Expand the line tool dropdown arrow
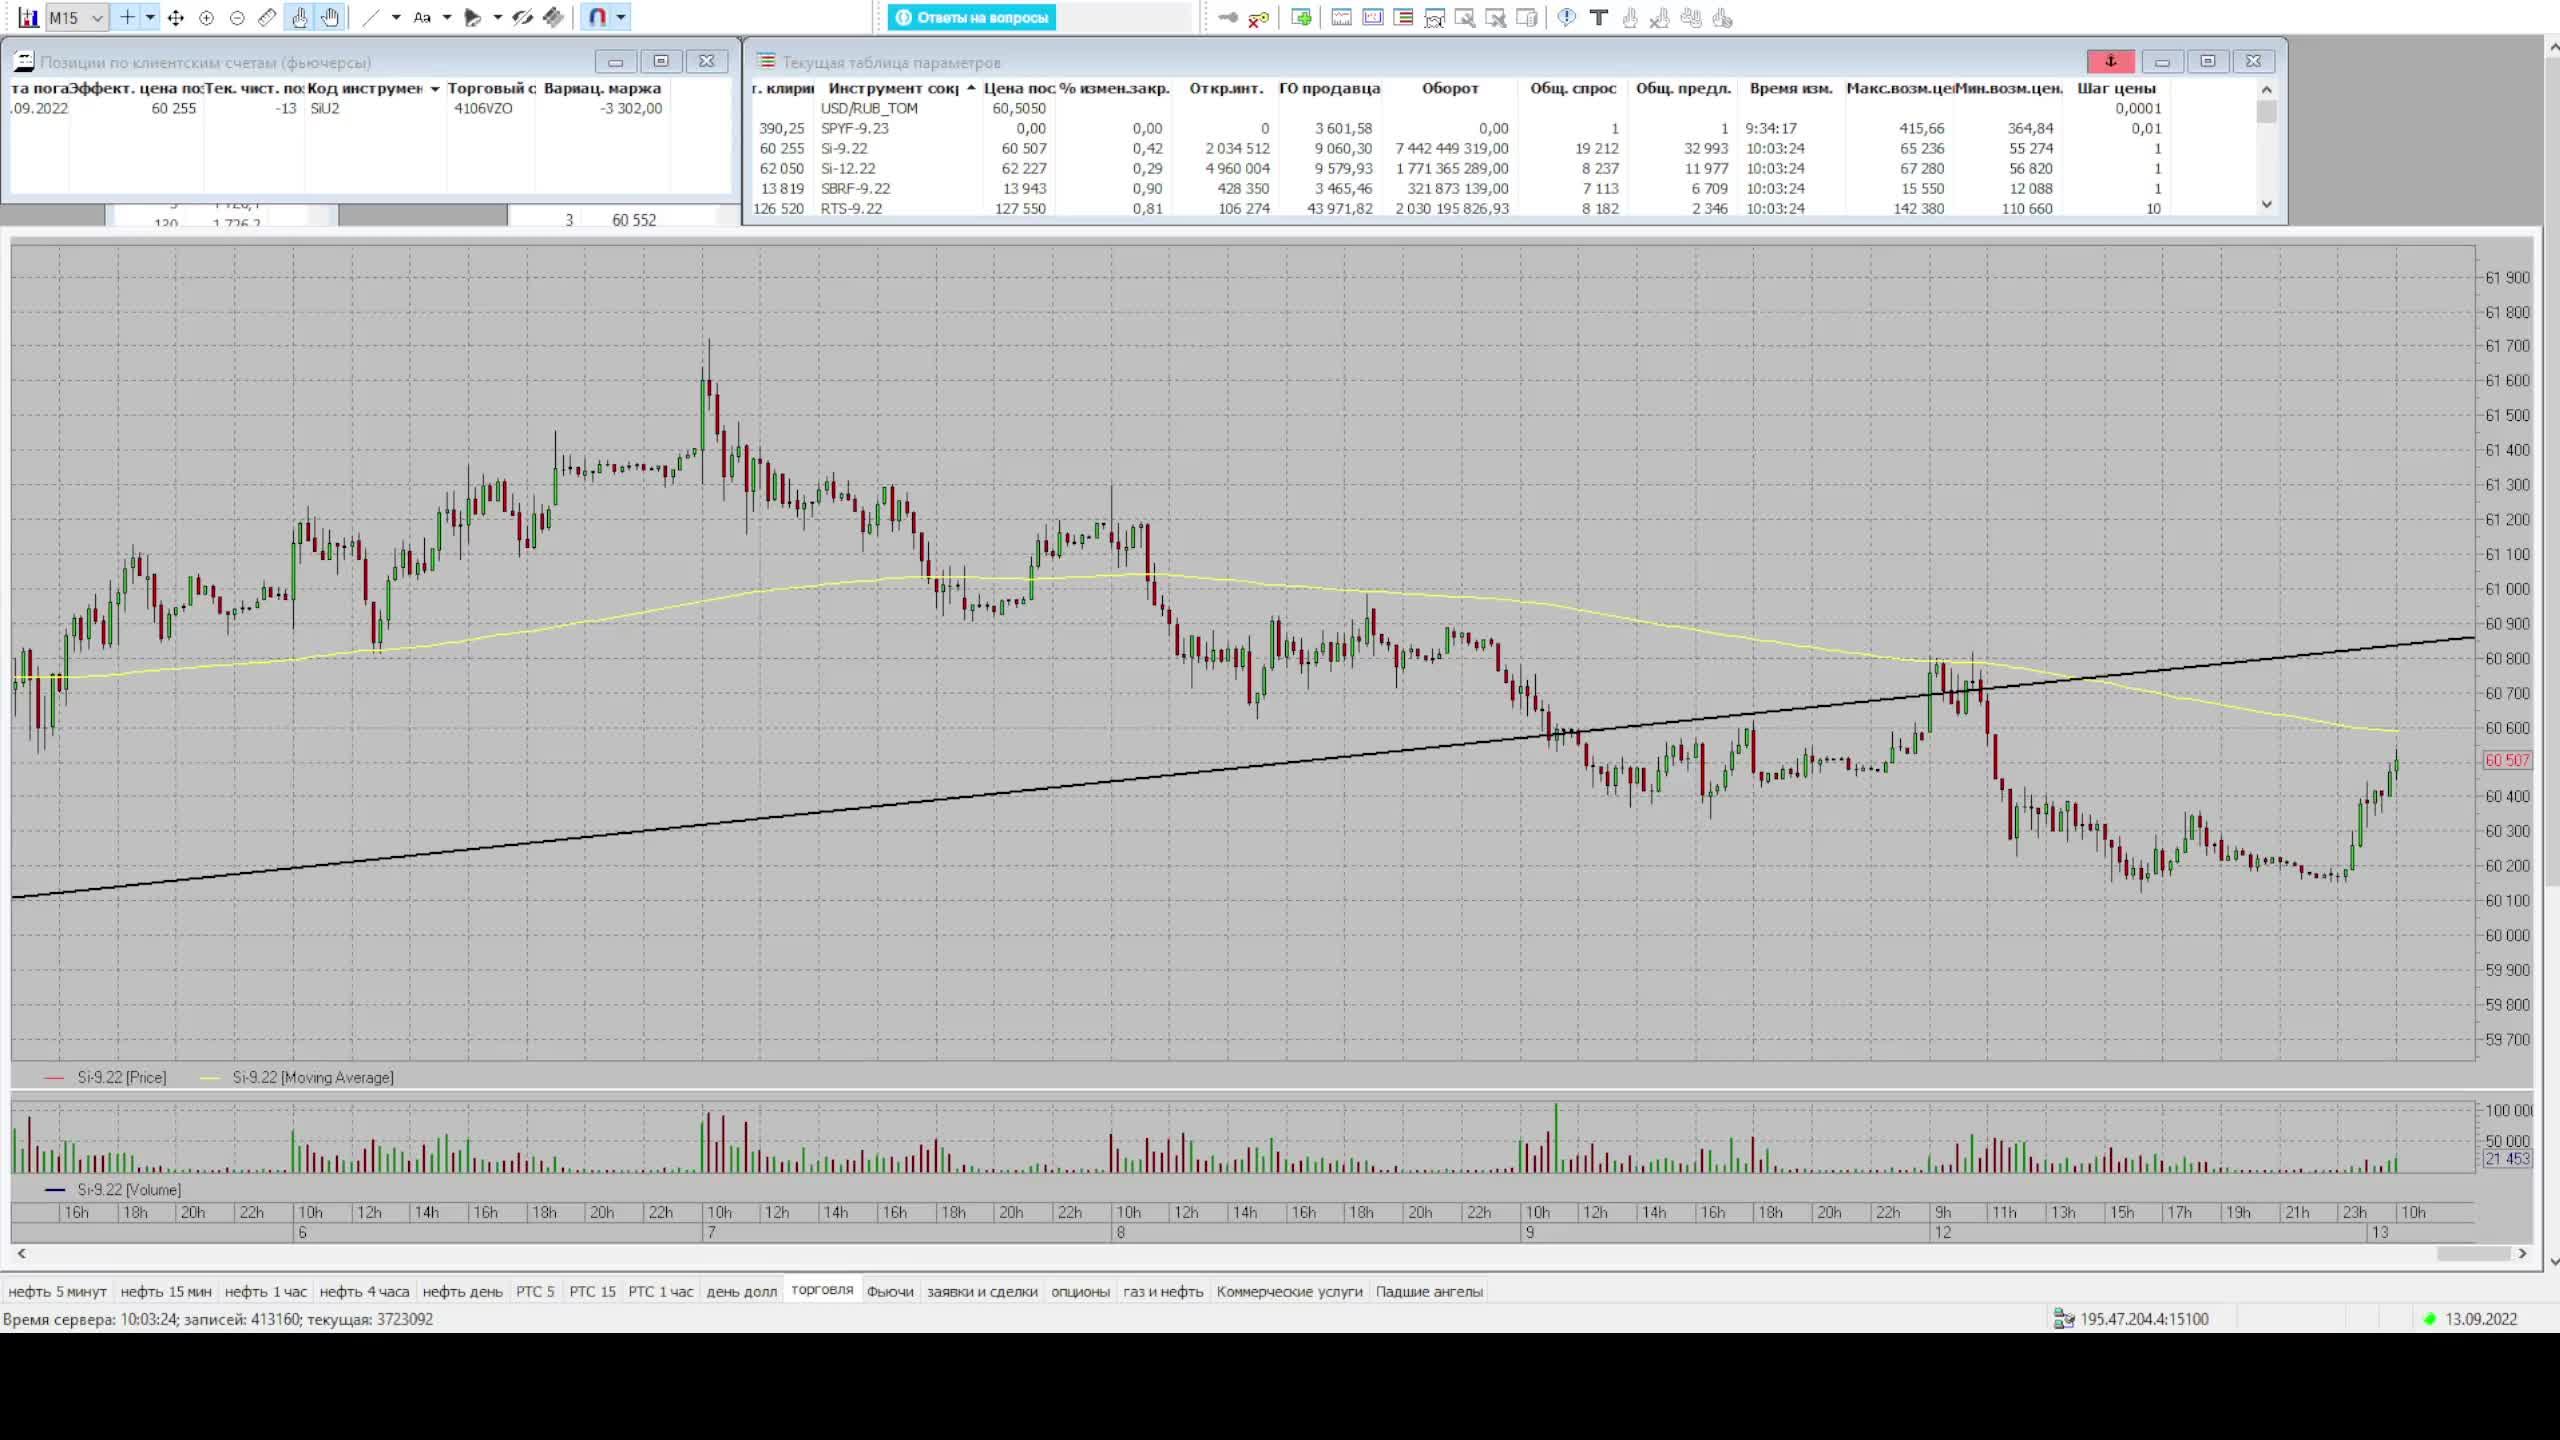Screen dimensions: 2560x1440 396,17
